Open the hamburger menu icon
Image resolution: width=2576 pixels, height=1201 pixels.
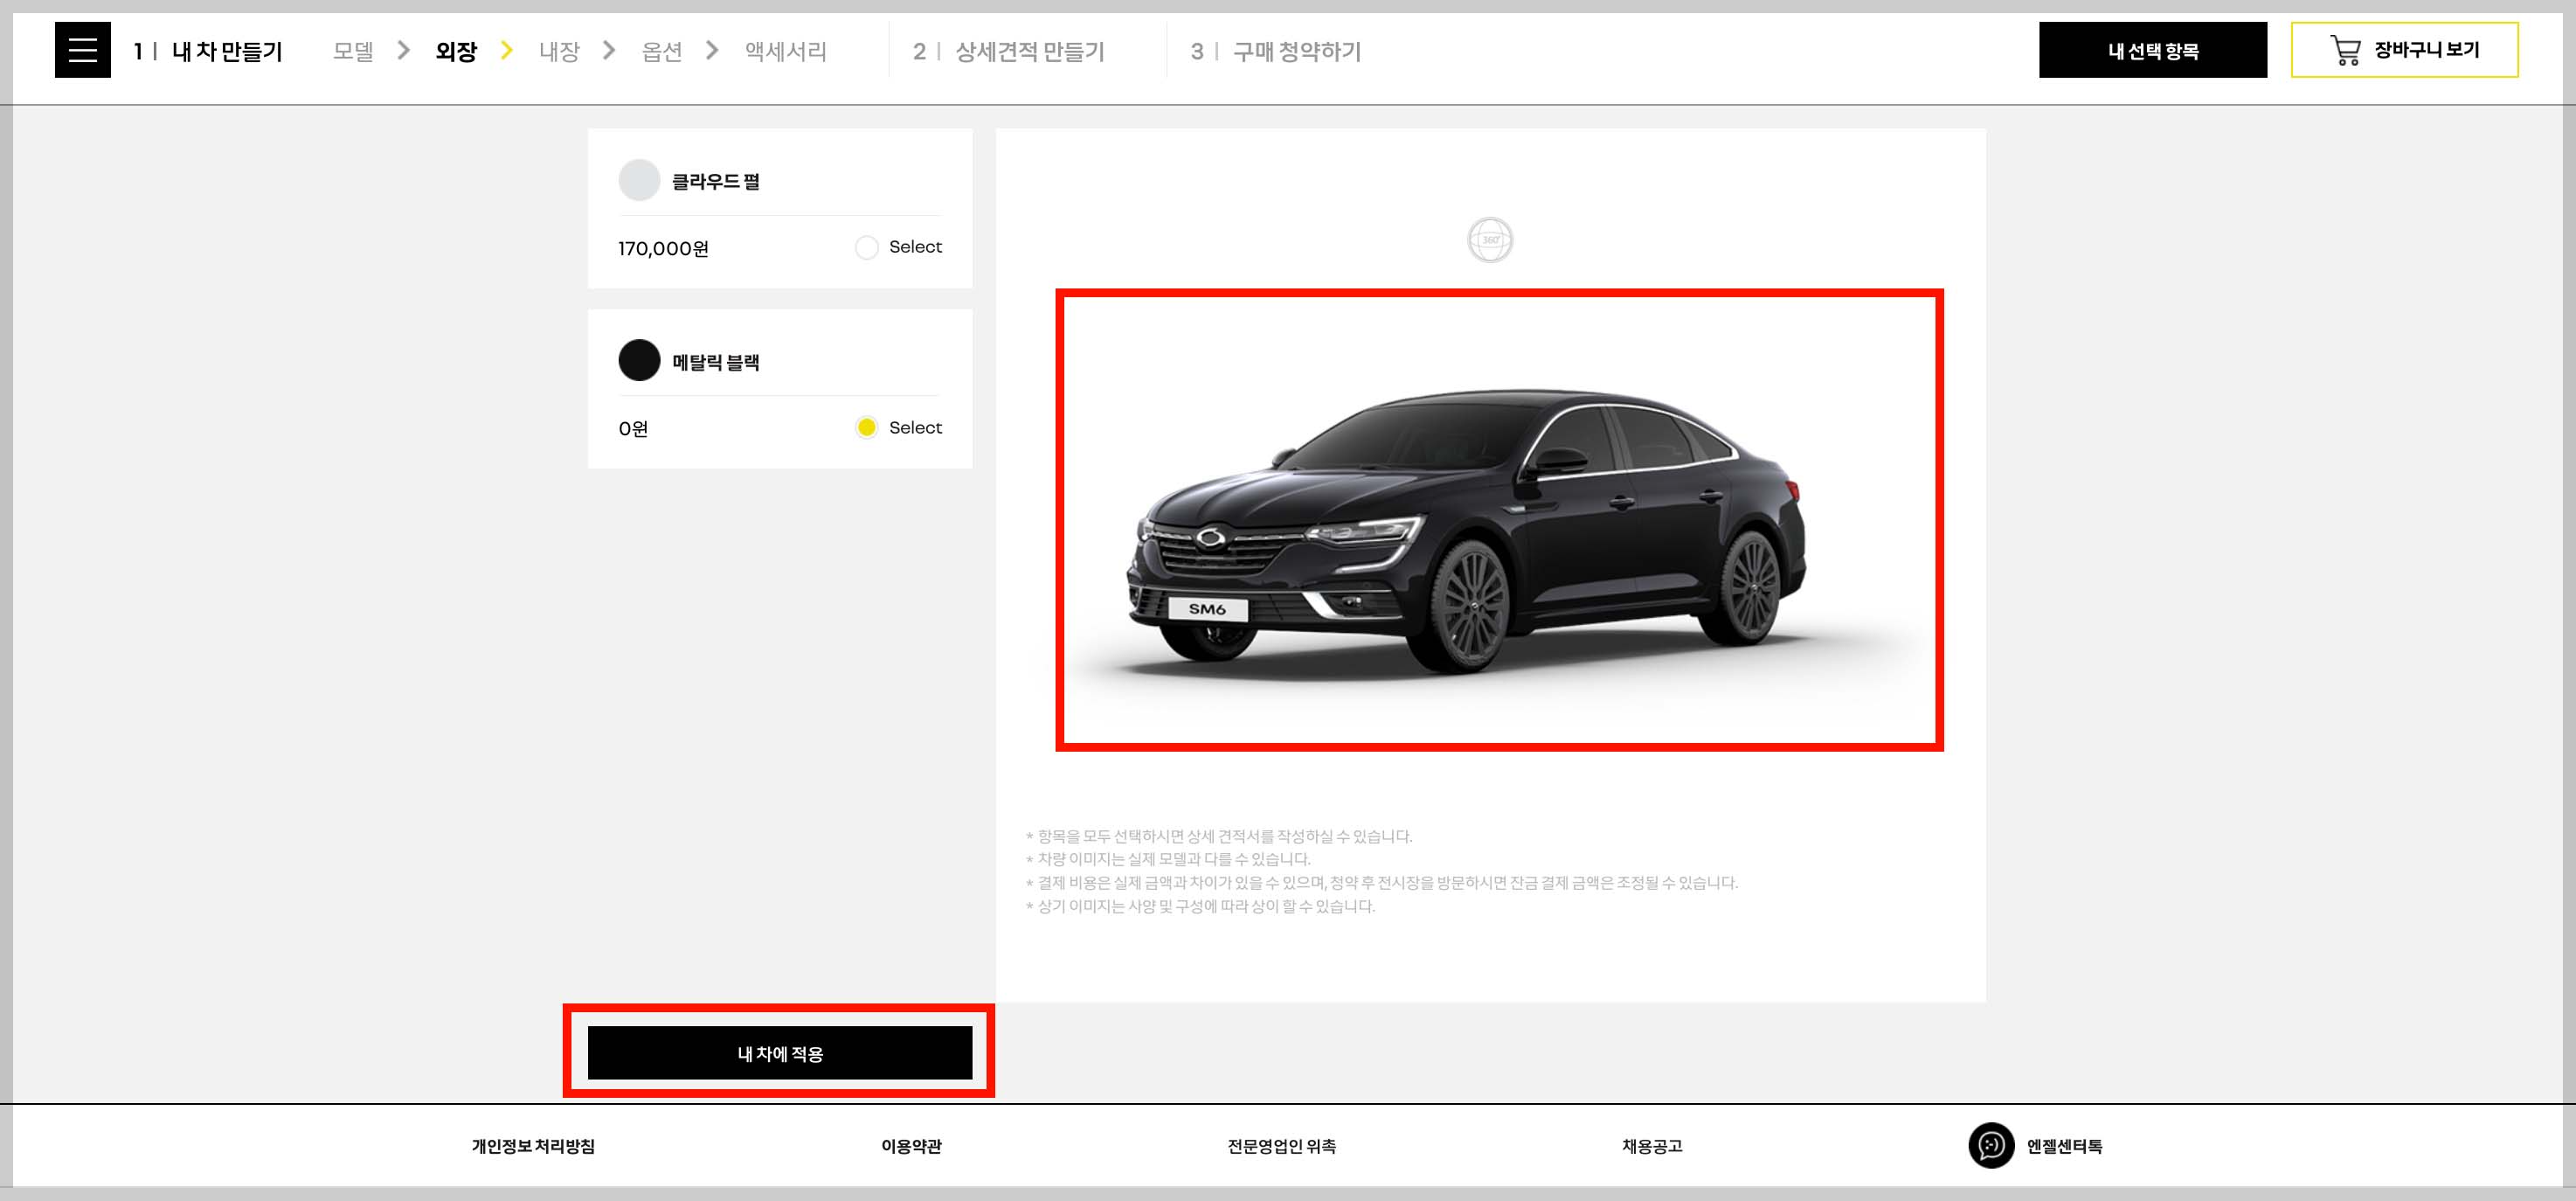point(82,50)
